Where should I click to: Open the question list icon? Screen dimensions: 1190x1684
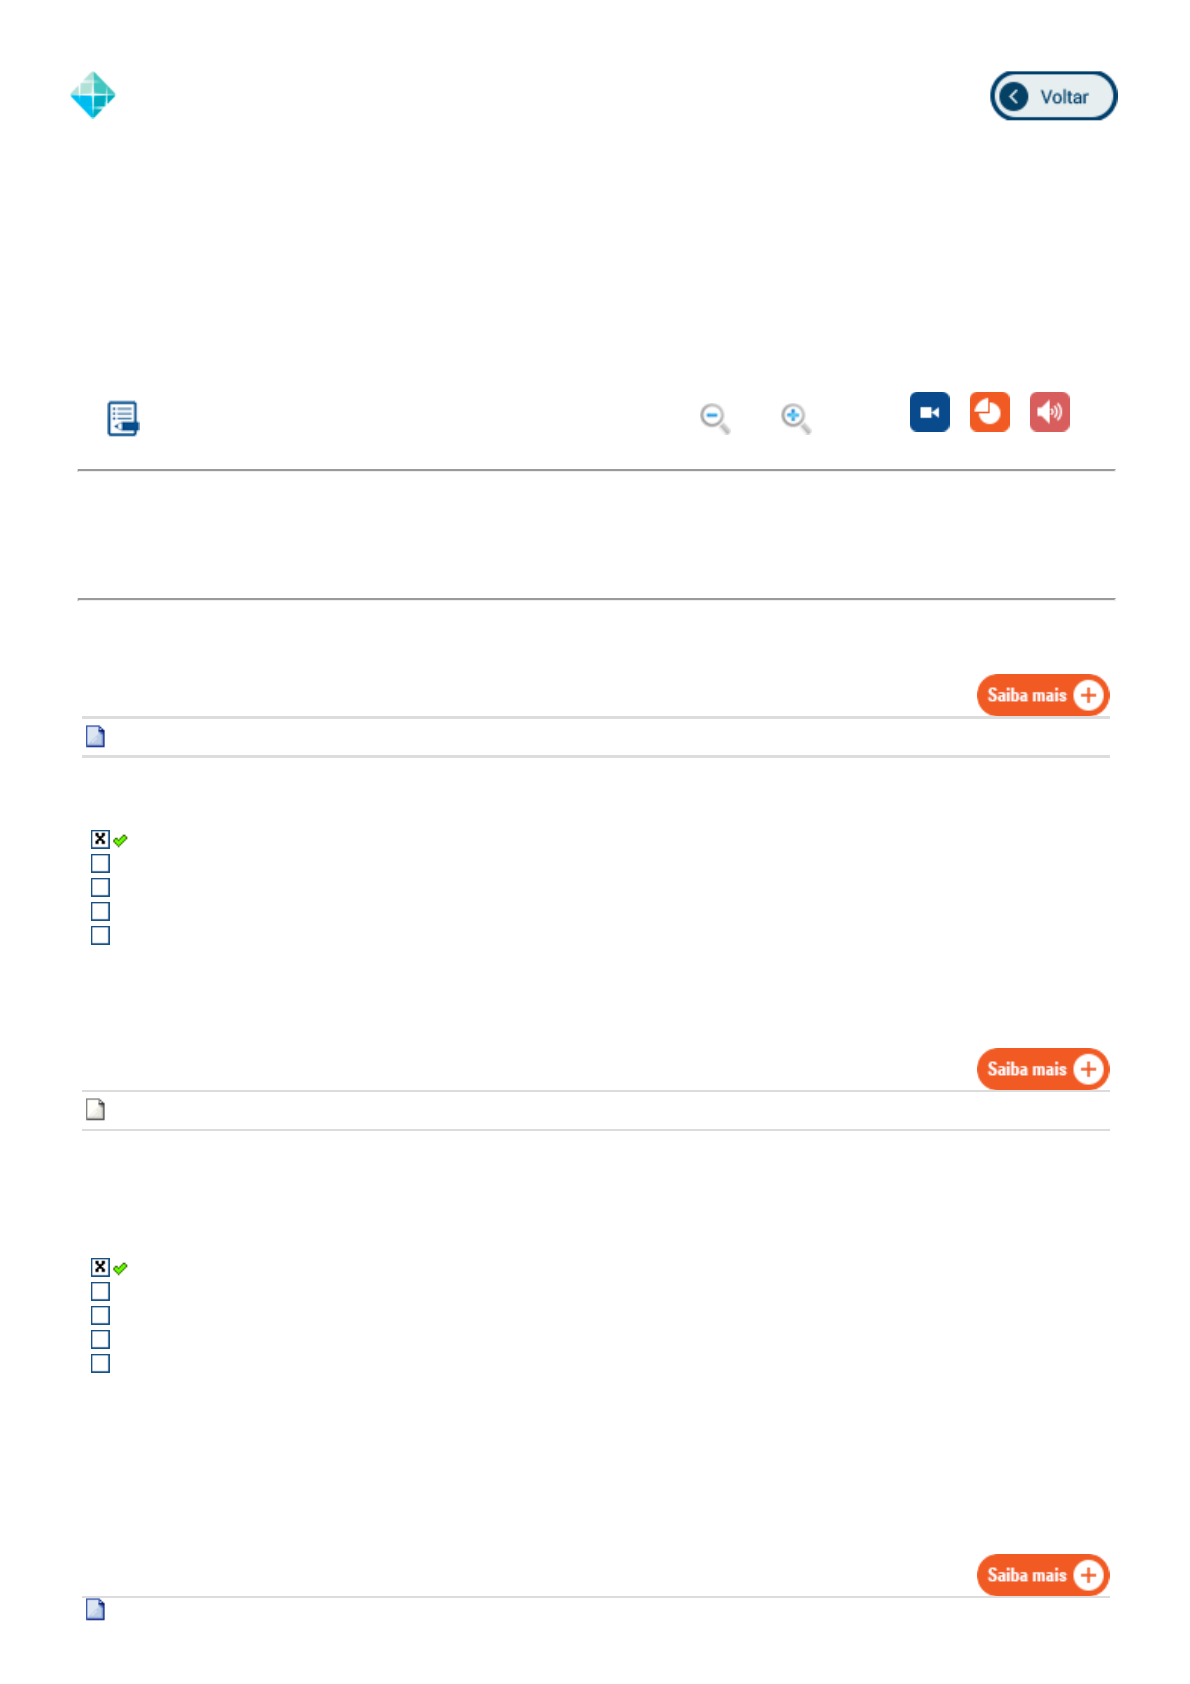(x=122, y=418)
